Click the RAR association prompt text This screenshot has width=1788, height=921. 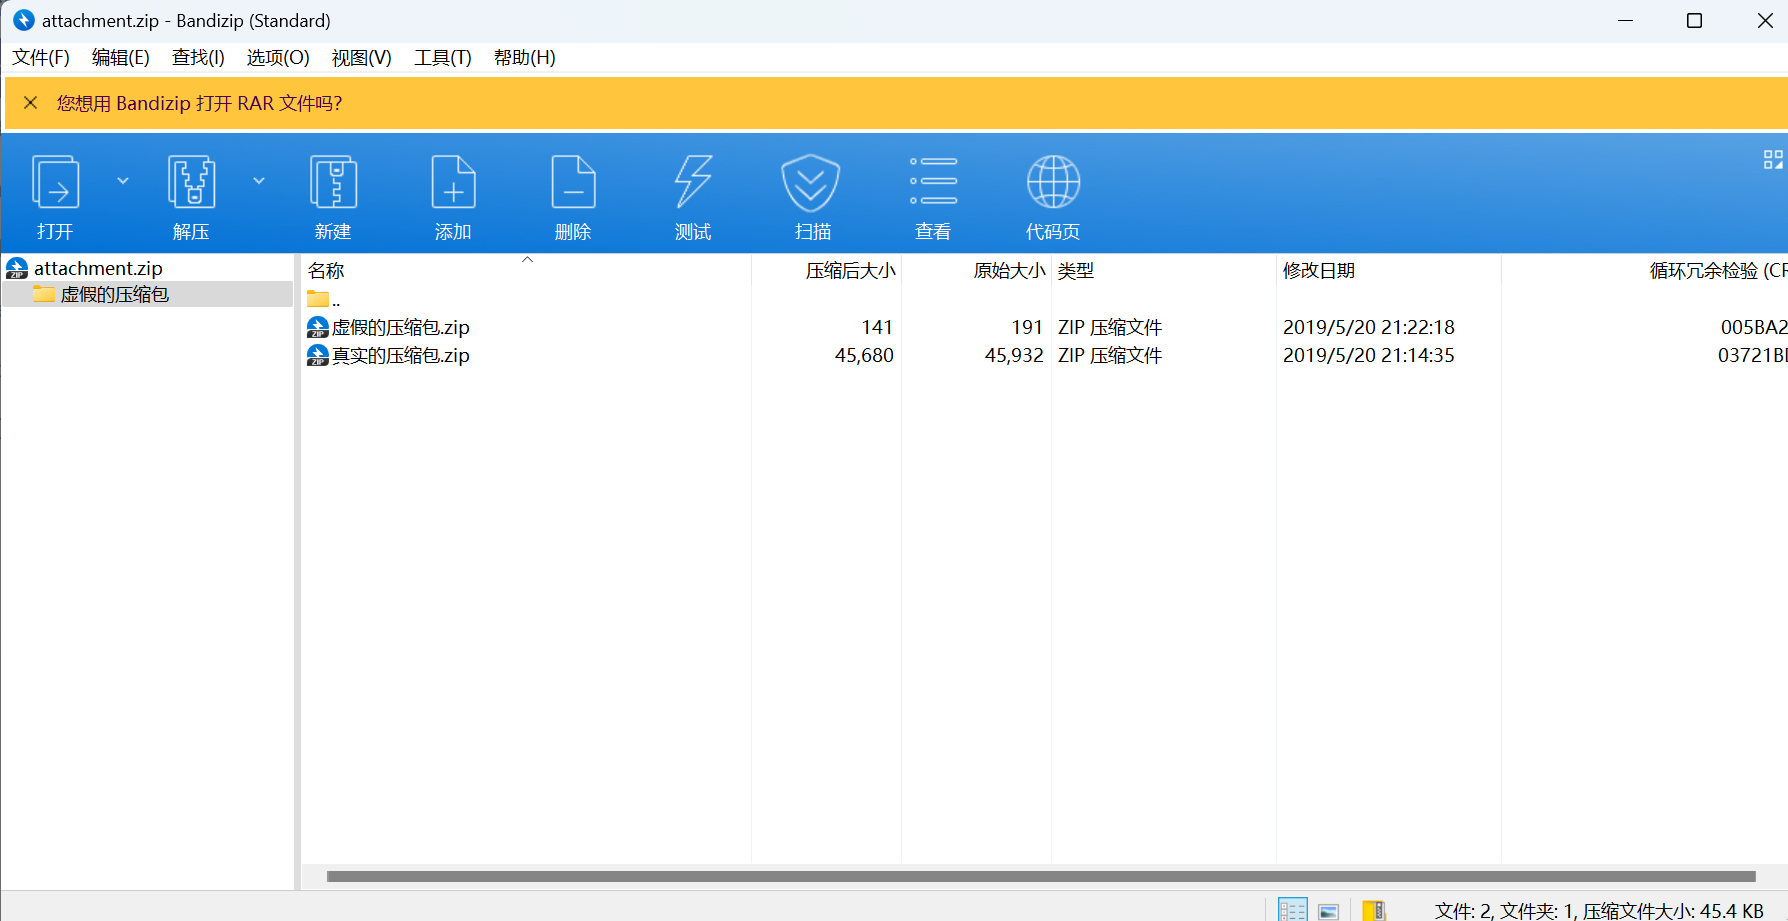click(x=199, y=103)
